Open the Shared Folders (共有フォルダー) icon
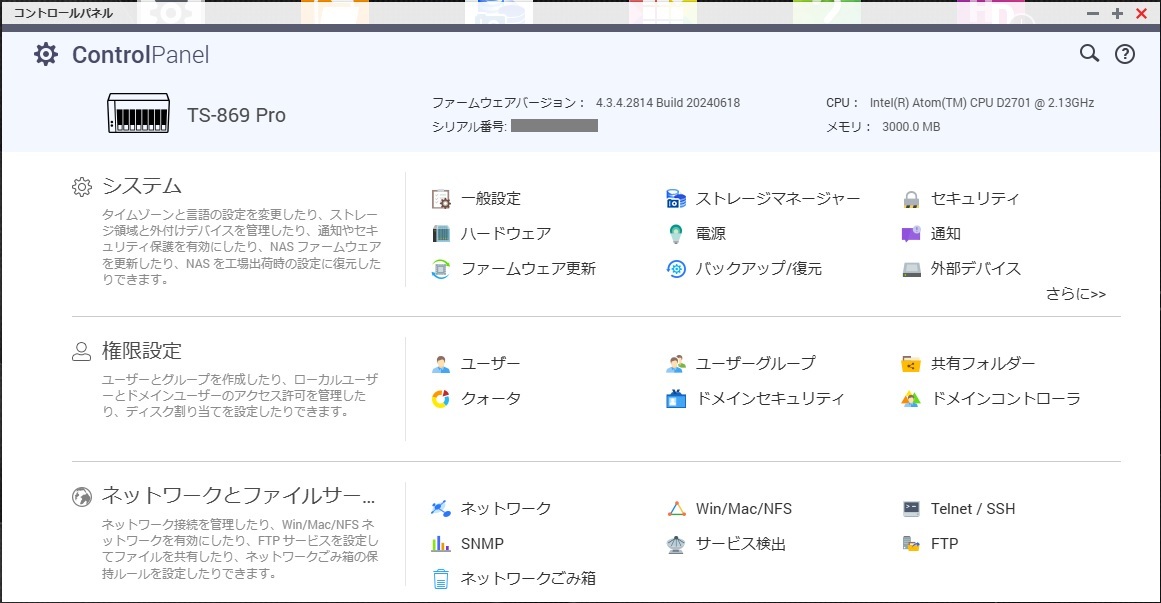 pos(911,364)
